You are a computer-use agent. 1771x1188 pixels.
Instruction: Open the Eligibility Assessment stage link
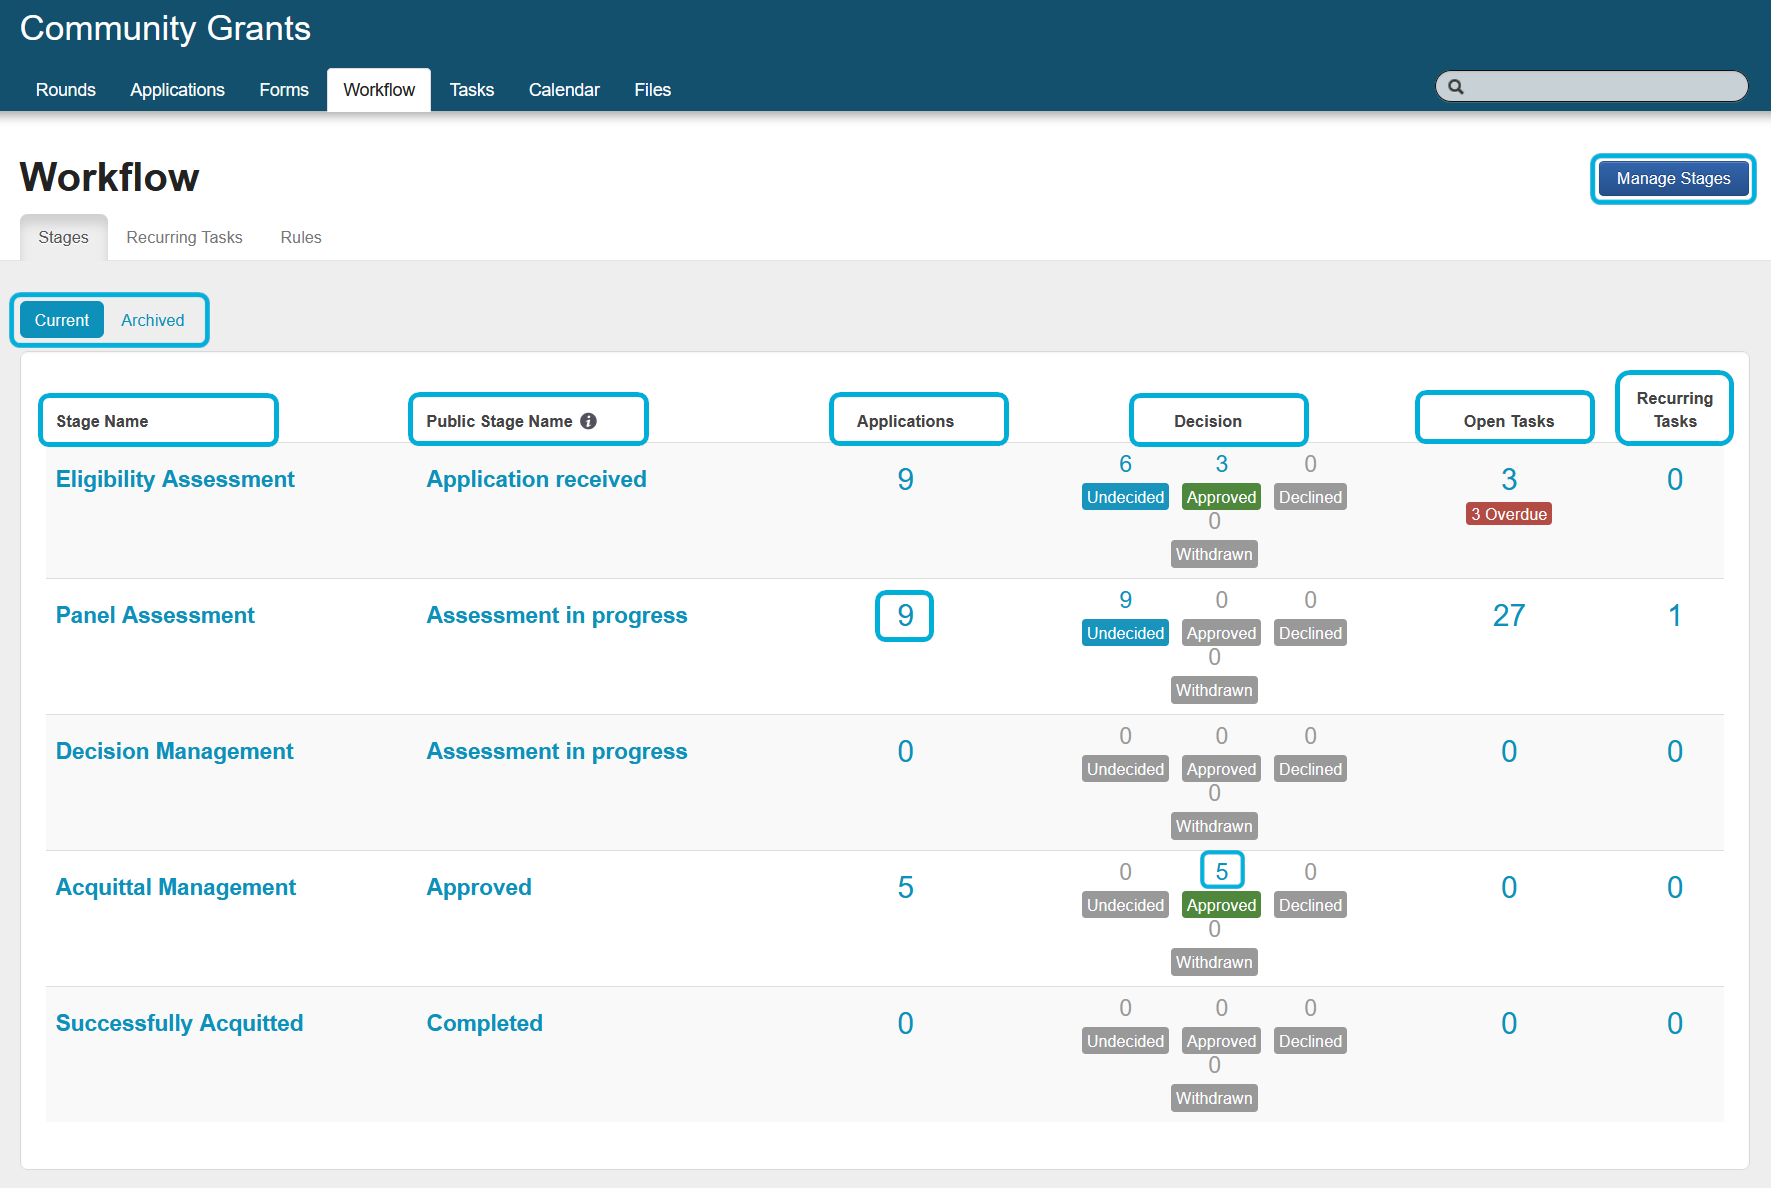click(x=175, y=479)
